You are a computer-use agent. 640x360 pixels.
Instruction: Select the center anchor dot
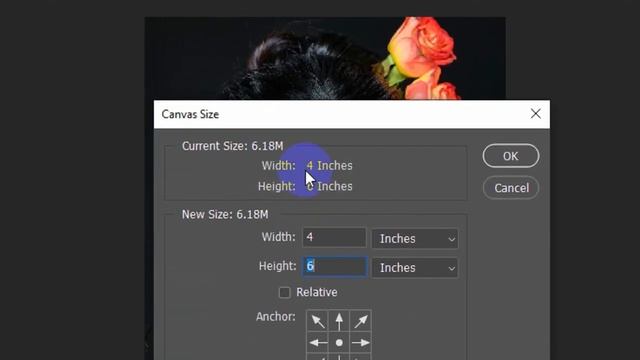tap(339, 342)
